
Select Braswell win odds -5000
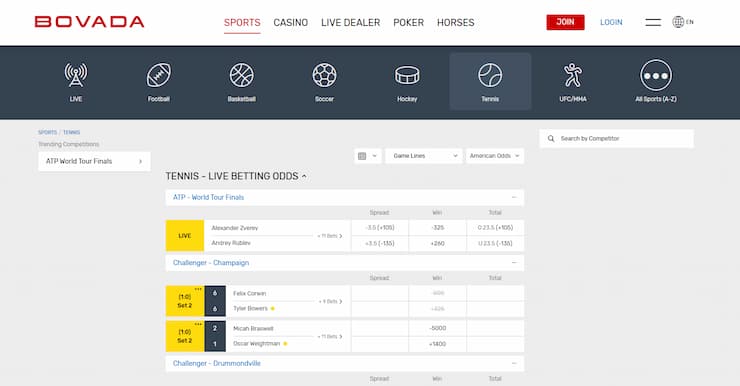(437, 328)
